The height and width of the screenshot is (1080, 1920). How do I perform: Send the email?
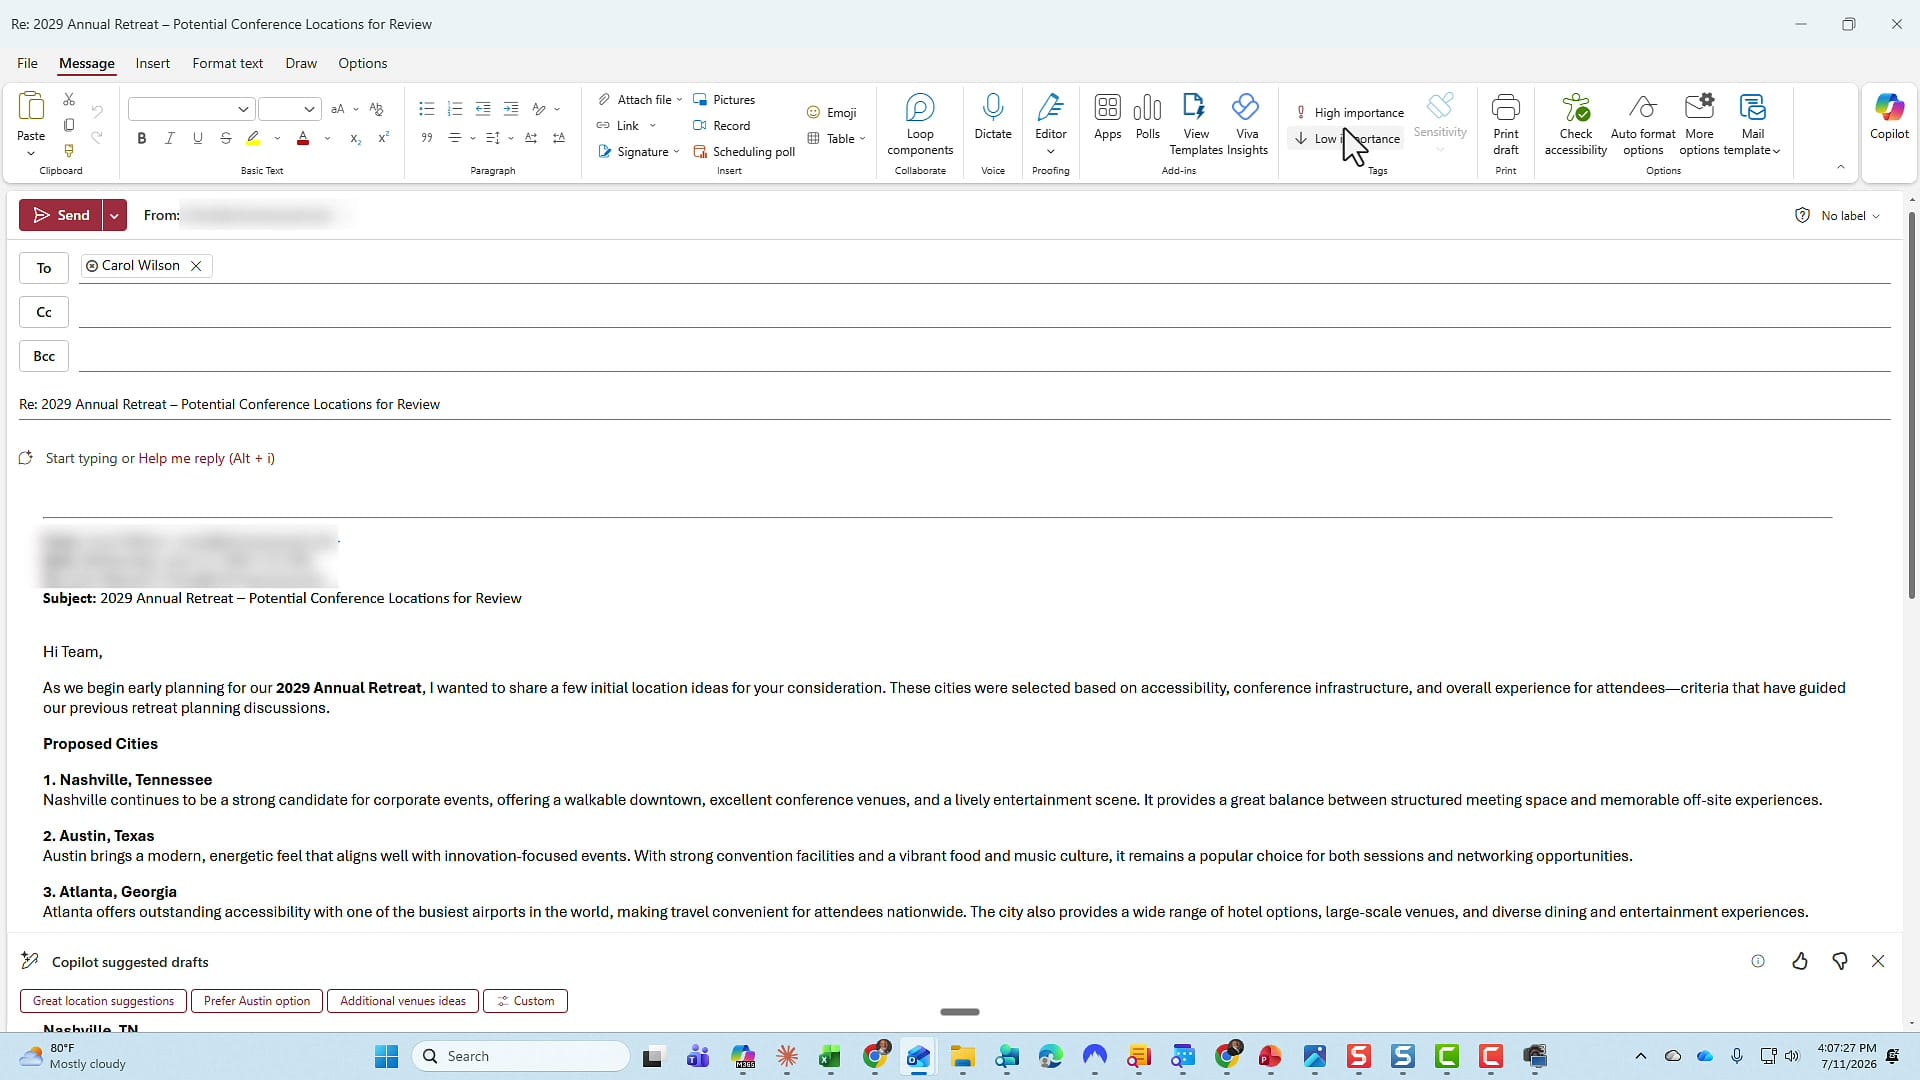61,215
